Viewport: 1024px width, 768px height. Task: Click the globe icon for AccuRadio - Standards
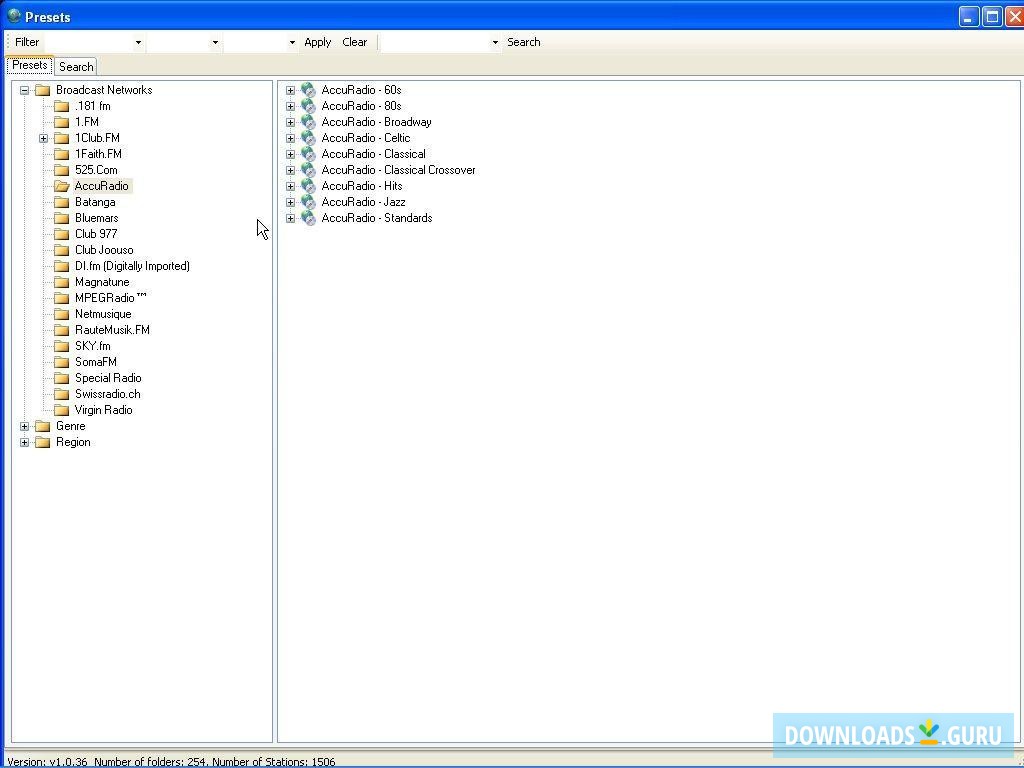click(x=308, y=218)
